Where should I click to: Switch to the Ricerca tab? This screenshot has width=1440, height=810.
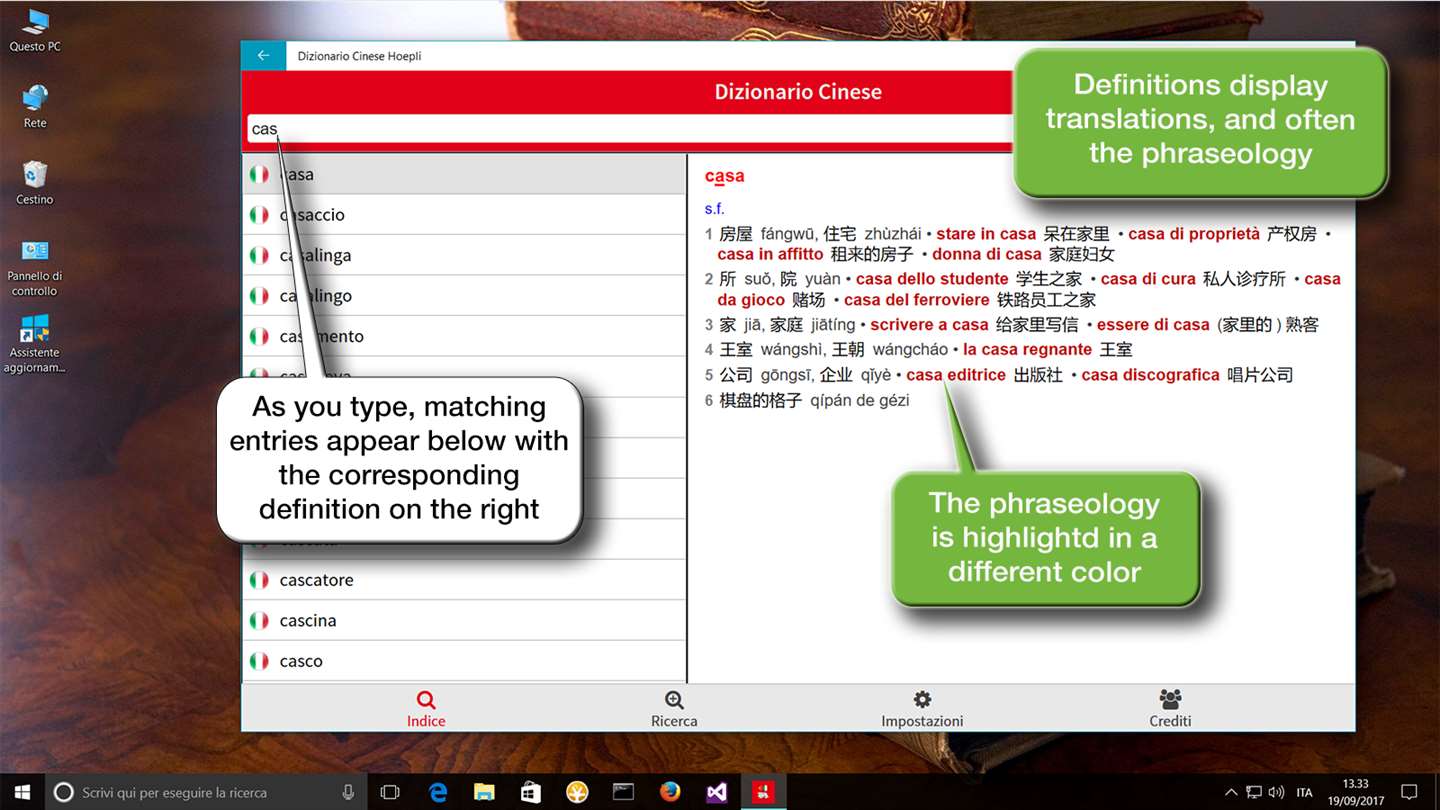click(x=674, y=709)
